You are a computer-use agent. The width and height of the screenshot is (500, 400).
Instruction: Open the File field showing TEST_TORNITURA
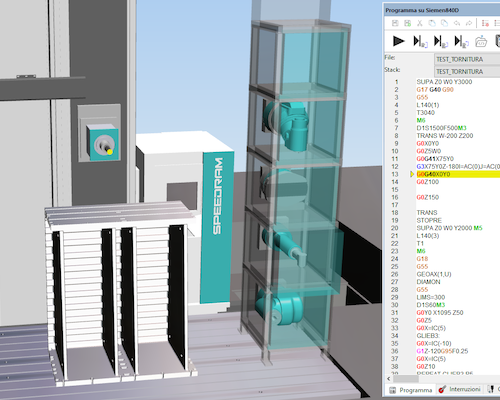tap(467, 59)
